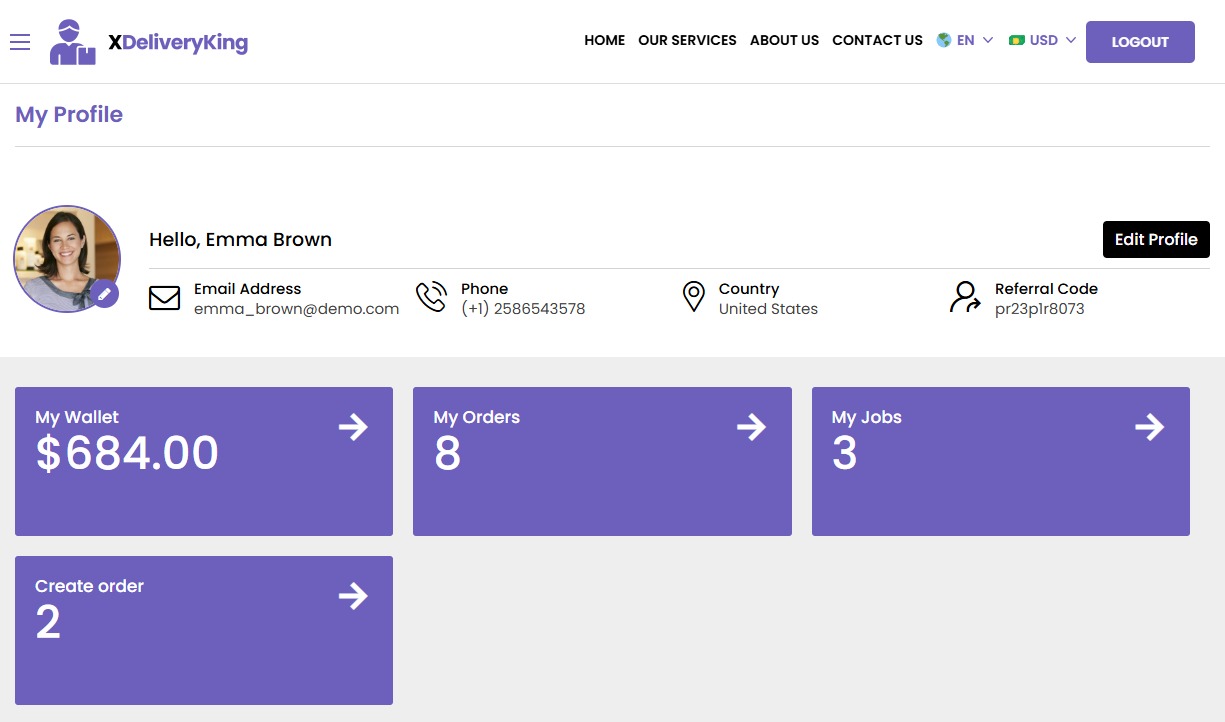
Task: Click the referral code person icon
Action: 963,297
